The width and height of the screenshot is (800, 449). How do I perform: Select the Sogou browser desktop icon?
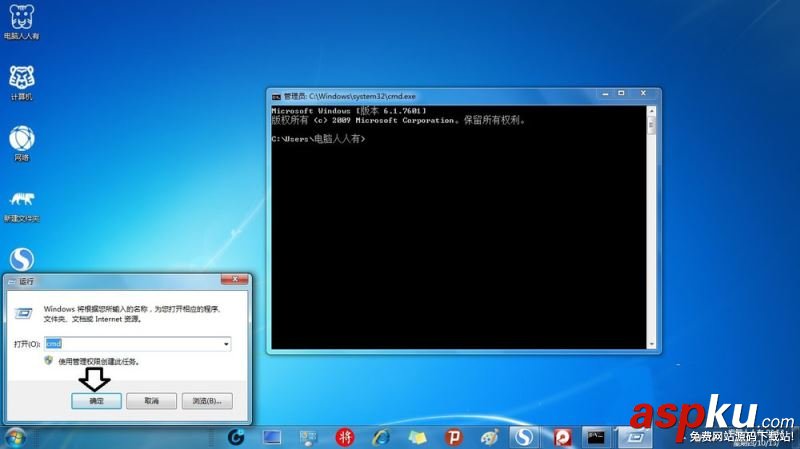[x=21, y=259]
